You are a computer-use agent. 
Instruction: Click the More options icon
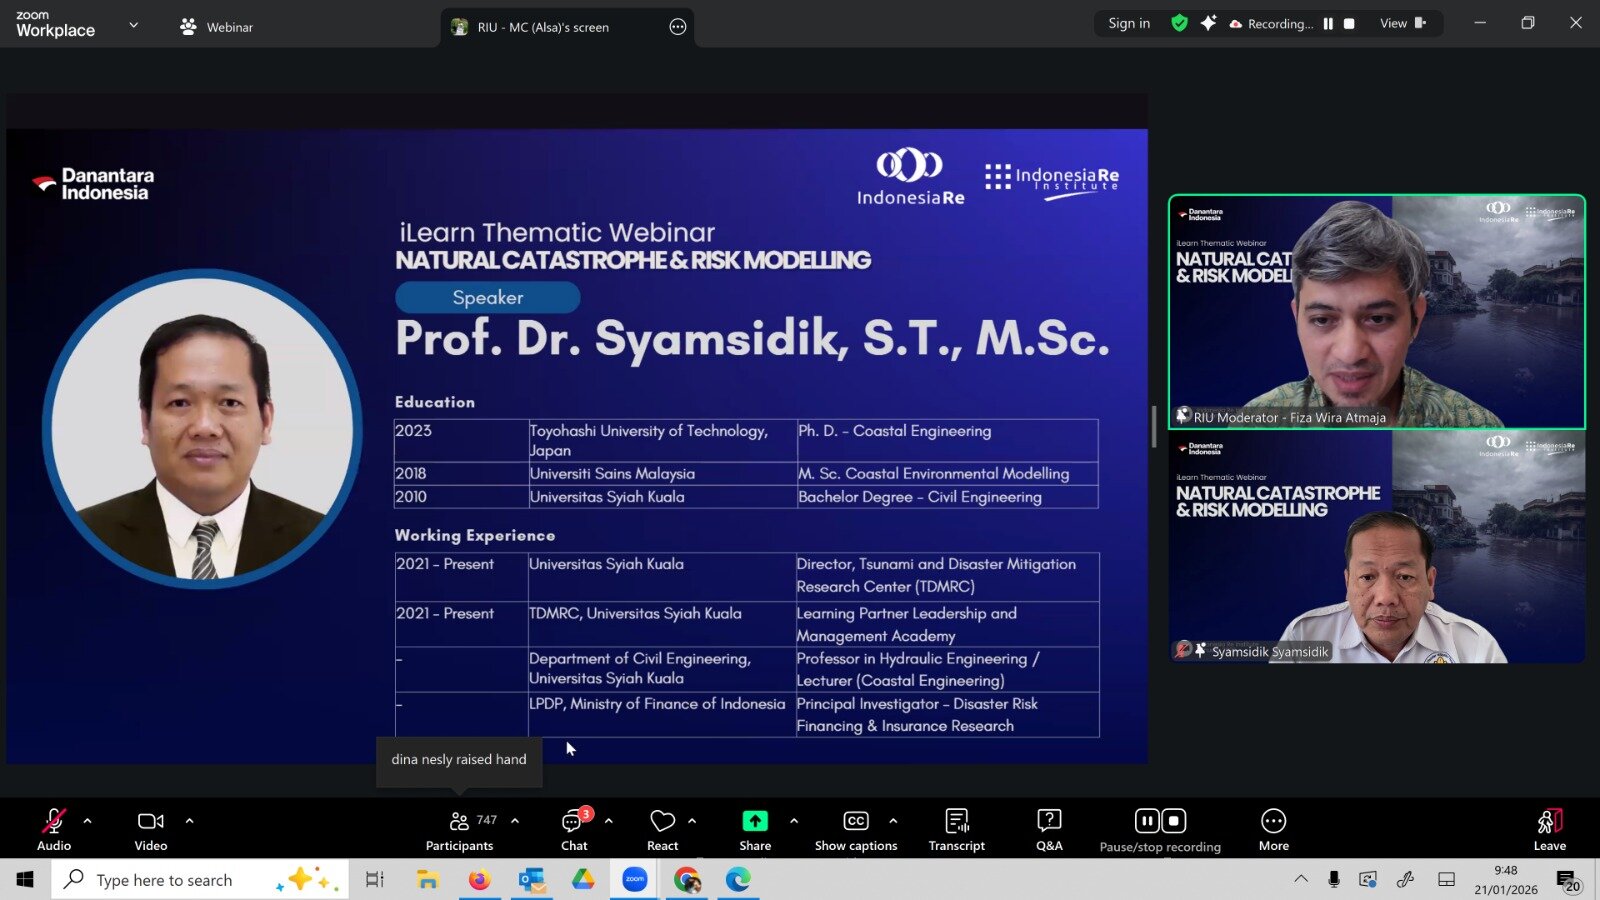1273,829
